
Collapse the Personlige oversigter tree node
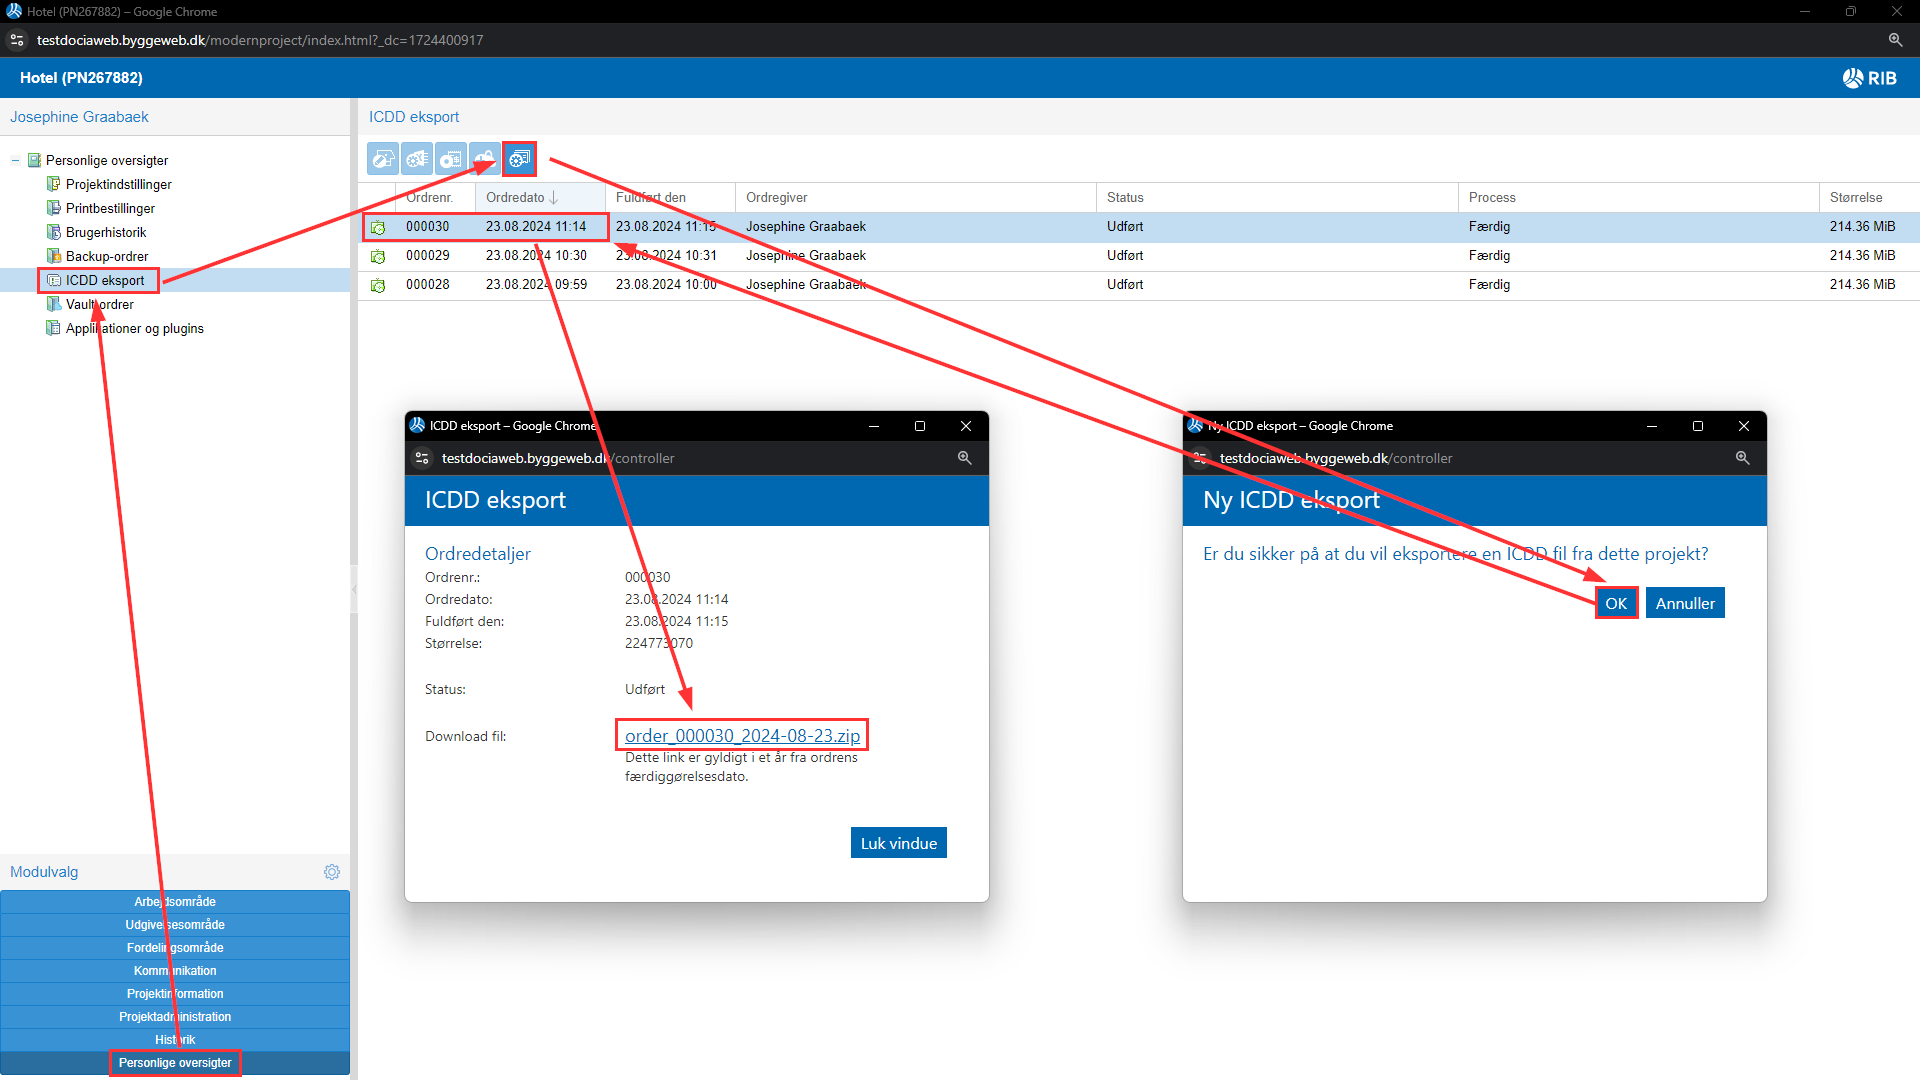pyautogui.click(x=15, y=160)
